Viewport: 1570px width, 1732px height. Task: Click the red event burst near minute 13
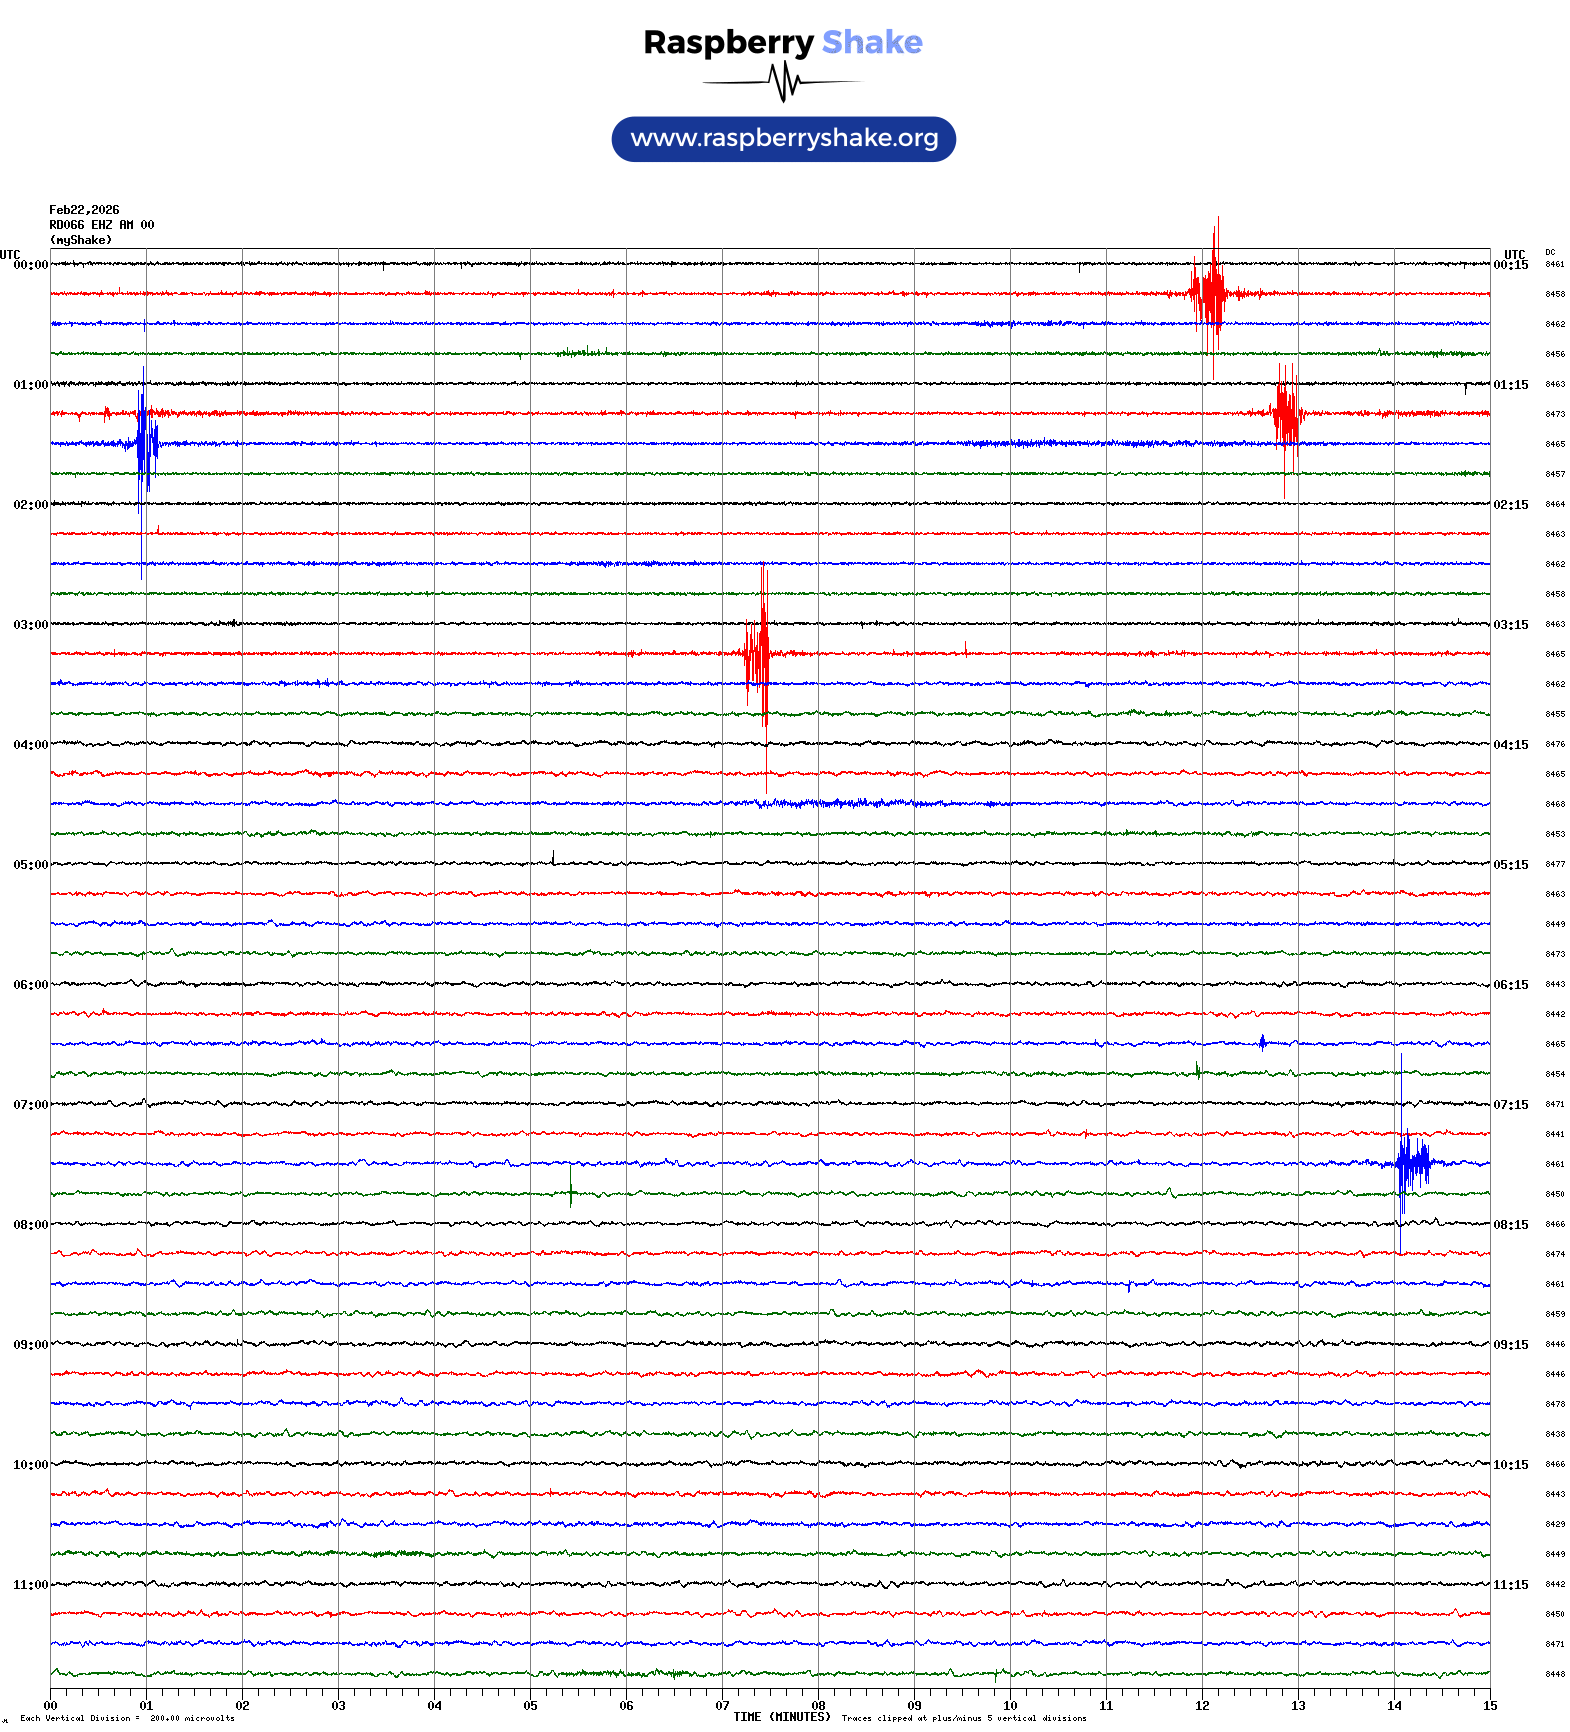point(1286,413)
